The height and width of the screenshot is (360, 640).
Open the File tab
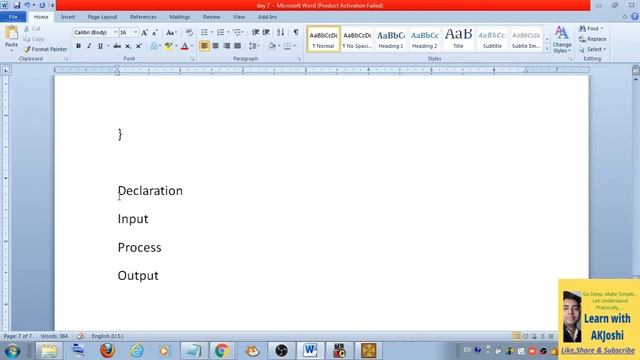[13, 17]
